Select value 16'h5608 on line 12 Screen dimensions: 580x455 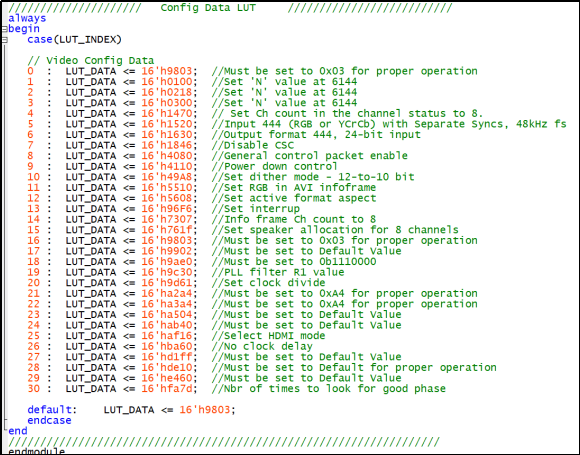(x=167, y=198)
